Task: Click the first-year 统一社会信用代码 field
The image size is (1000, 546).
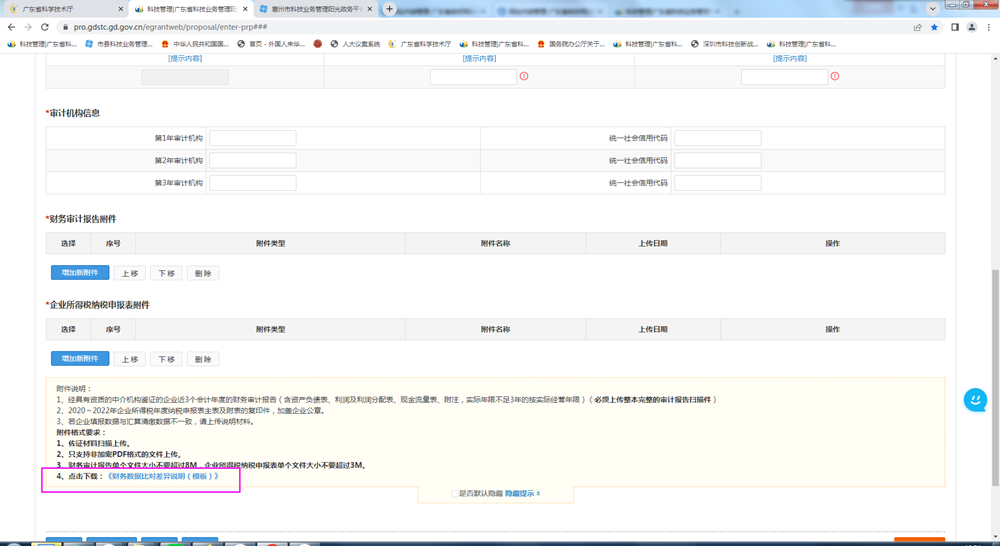Action: tap(717, 138)
